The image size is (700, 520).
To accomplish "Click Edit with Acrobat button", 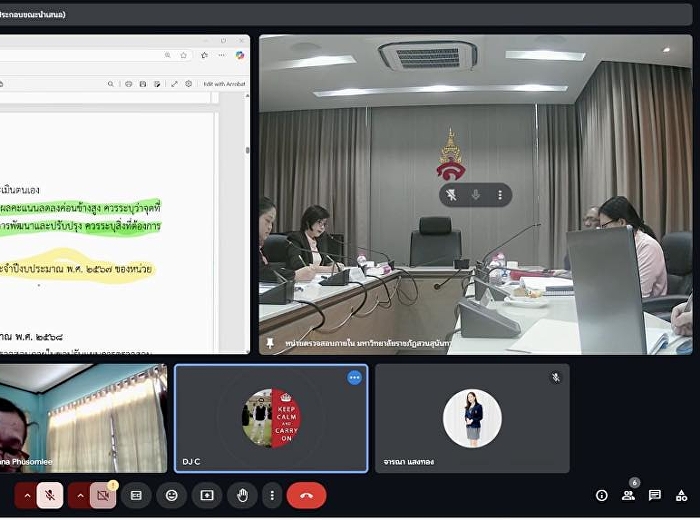I will tap(224, 84).
